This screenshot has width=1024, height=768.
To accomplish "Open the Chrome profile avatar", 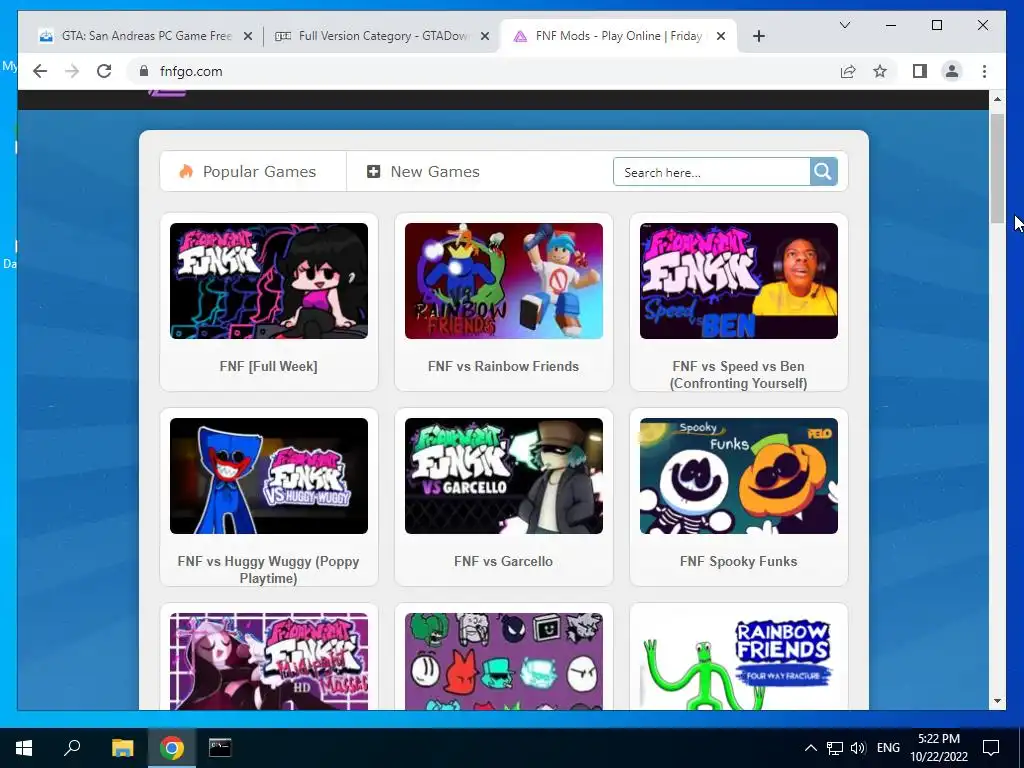I will coord(952,71).
